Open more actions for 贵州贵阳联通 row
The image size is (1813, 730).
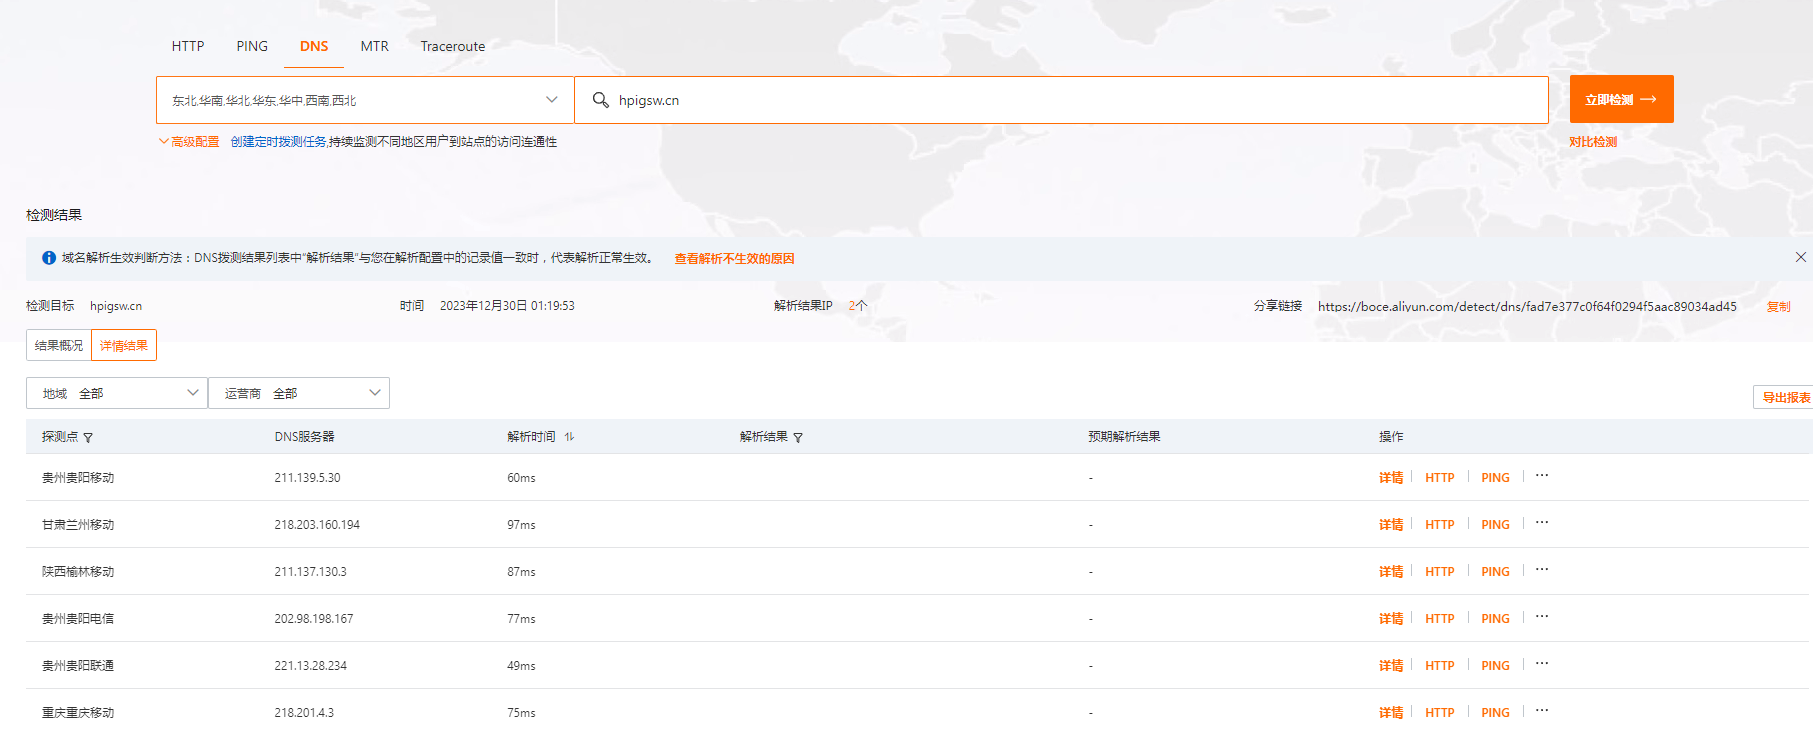coord(1542,664)
